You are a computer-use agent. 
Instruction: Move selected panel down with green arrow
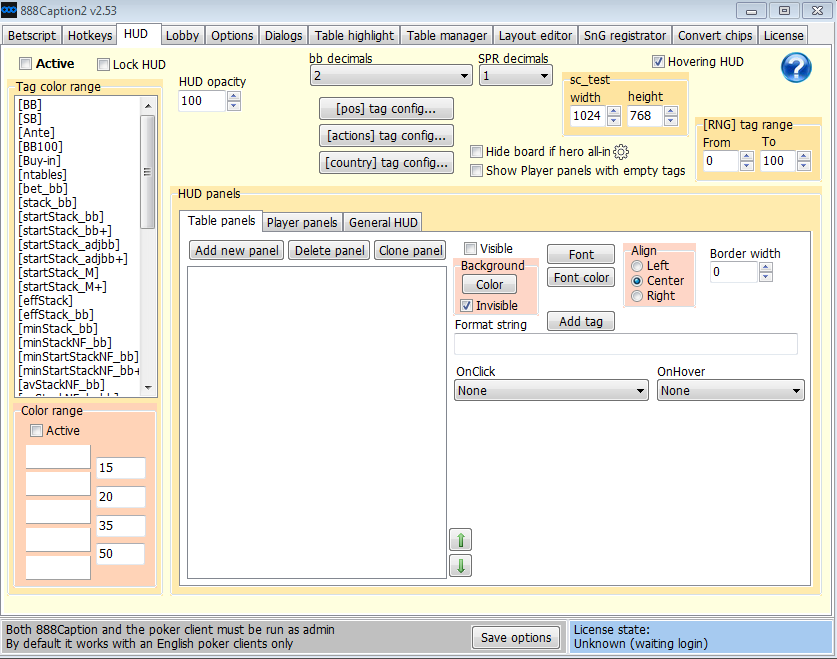point(461,565)
